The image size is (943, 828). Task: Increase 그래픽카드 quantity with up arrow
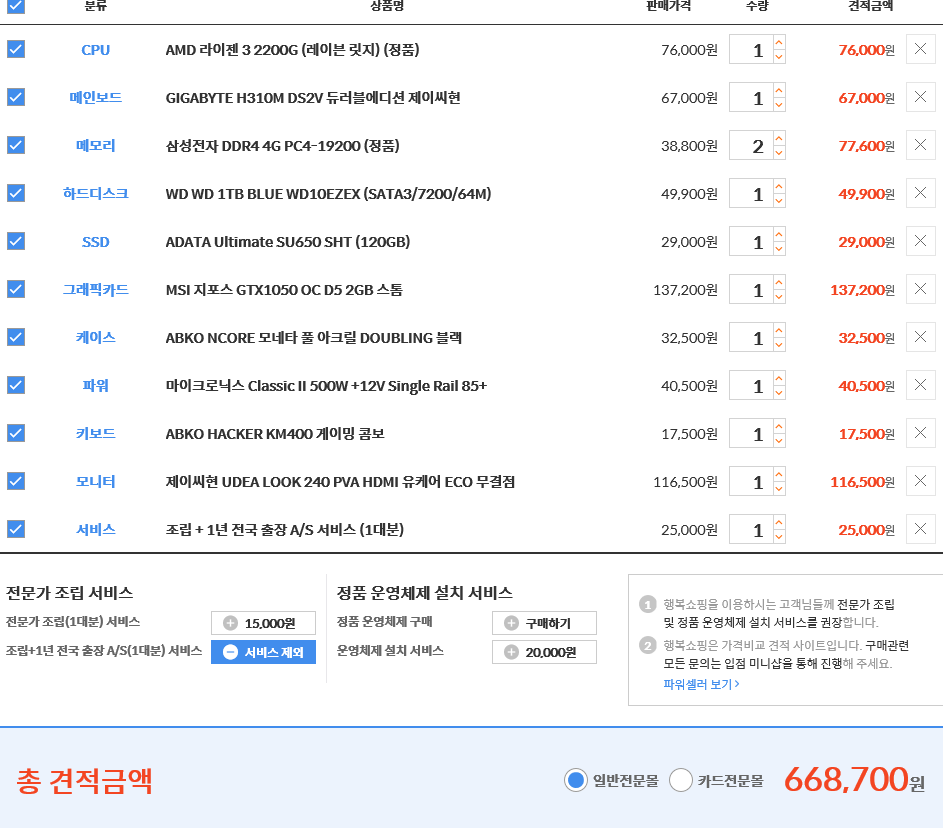(x=779, y=282)
